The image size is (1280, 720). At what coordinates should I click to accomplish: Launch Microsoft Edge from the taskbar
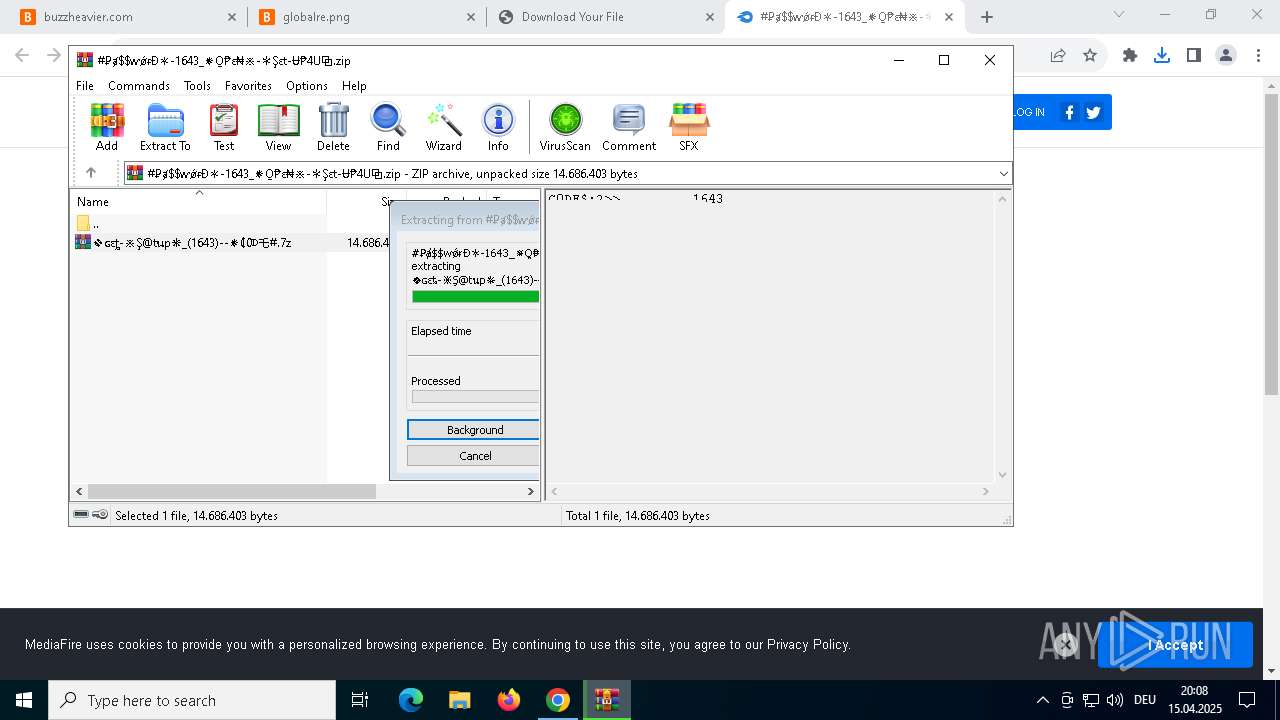(411, 700)
